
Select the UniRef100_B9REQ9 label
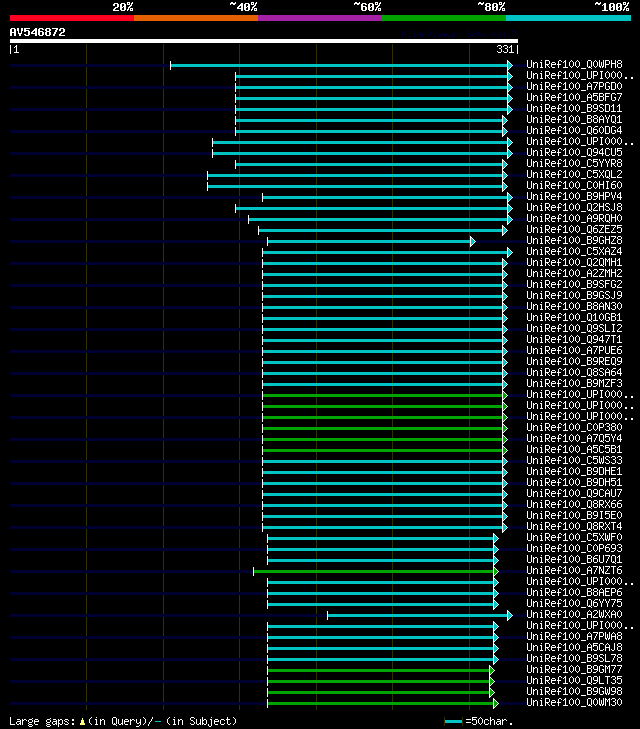click(x=574, y=361)
